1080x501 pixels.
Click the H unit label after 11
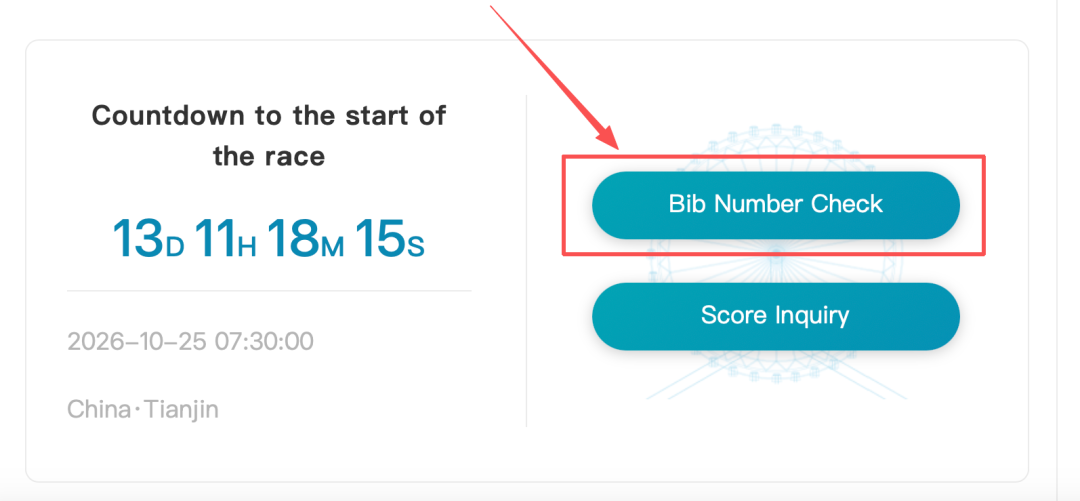(x=247, y=246)
